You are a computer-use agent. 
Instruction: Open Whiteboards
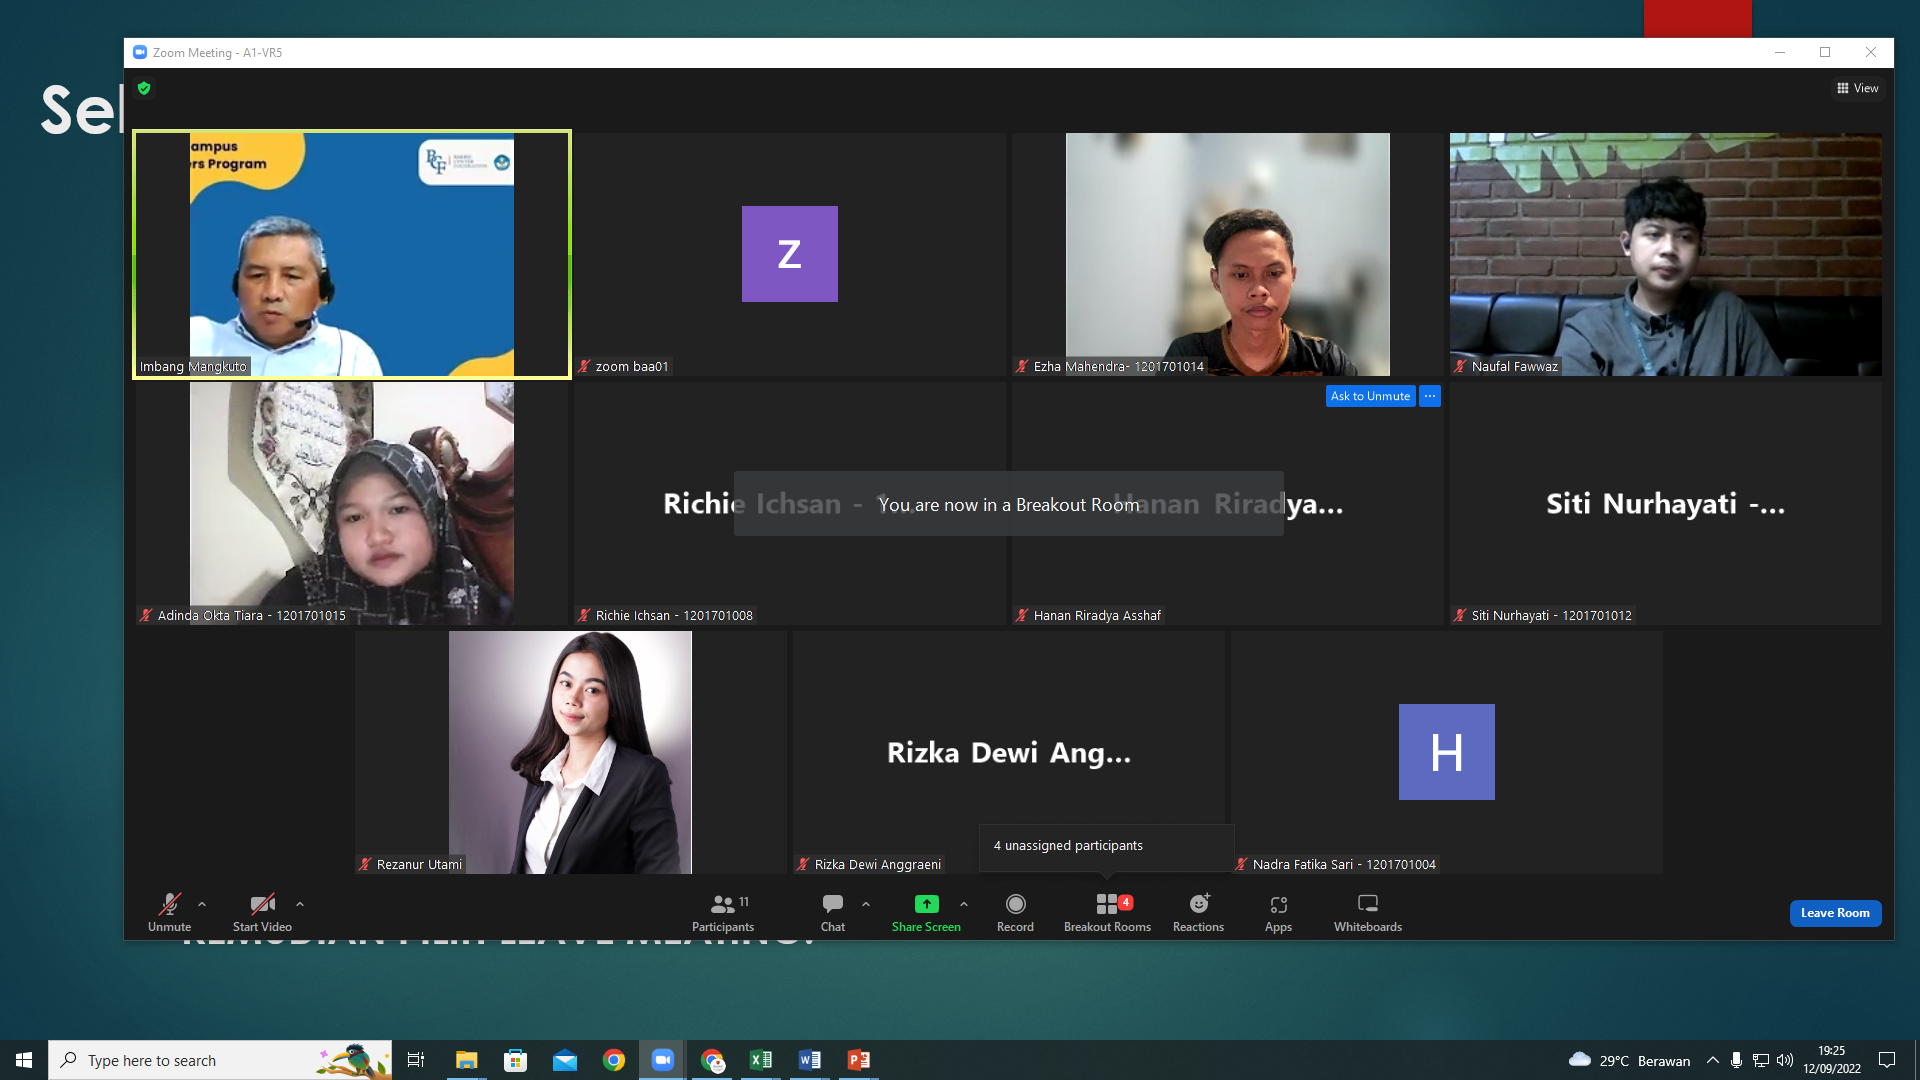click(1368, 912)
